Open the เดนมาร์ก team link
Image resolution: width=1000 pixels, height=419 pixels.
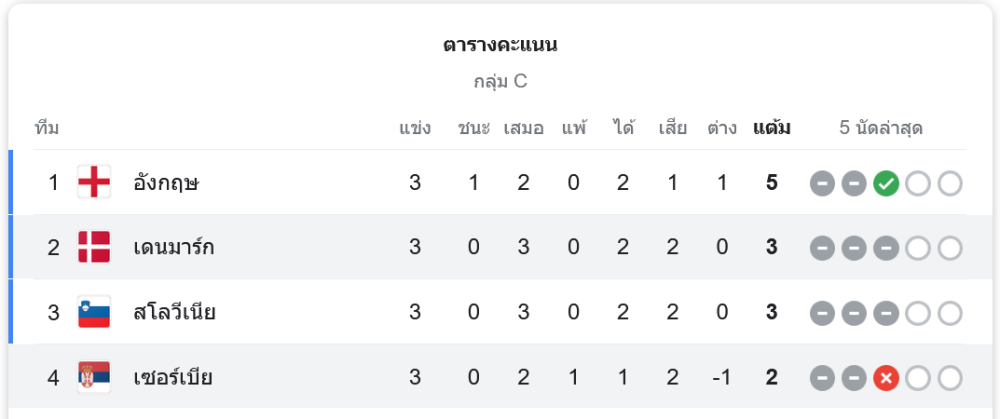click(174, 247)
